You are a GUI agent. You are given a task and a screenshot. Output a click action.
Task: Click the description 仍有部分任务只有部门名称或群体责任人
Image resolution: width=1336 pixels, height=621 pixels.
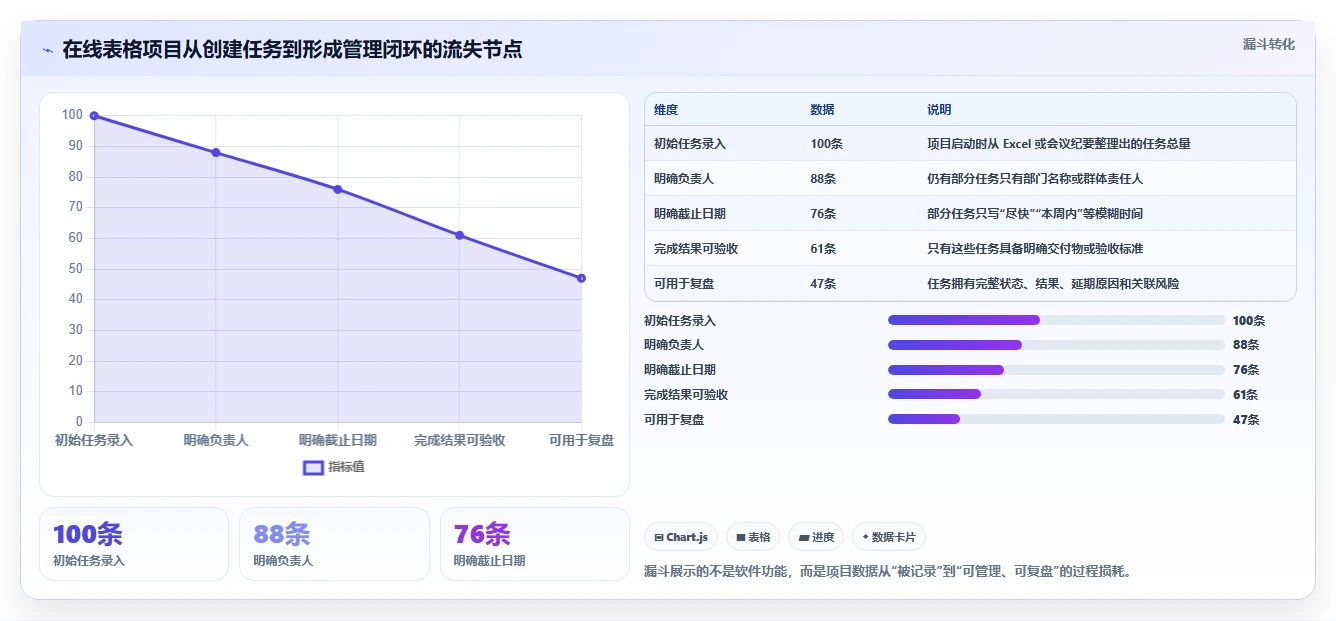[1035, 179]
